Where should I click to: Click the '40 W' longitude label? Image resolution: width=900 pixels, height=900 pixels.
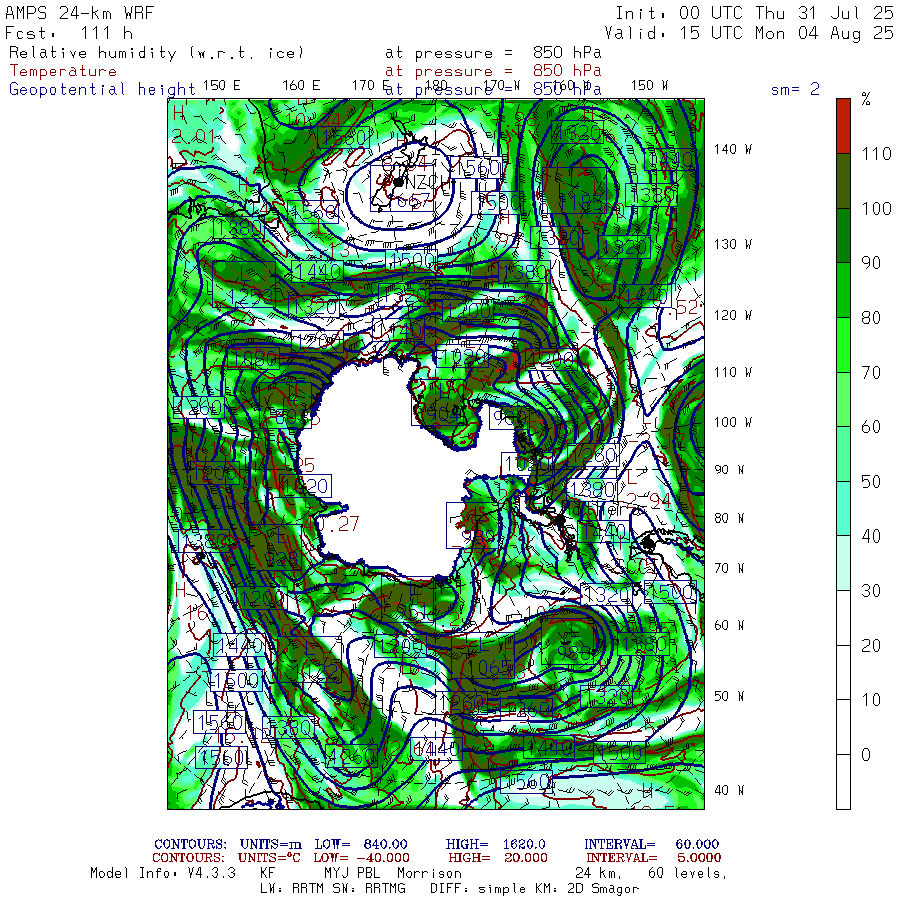tap(729, 790)
